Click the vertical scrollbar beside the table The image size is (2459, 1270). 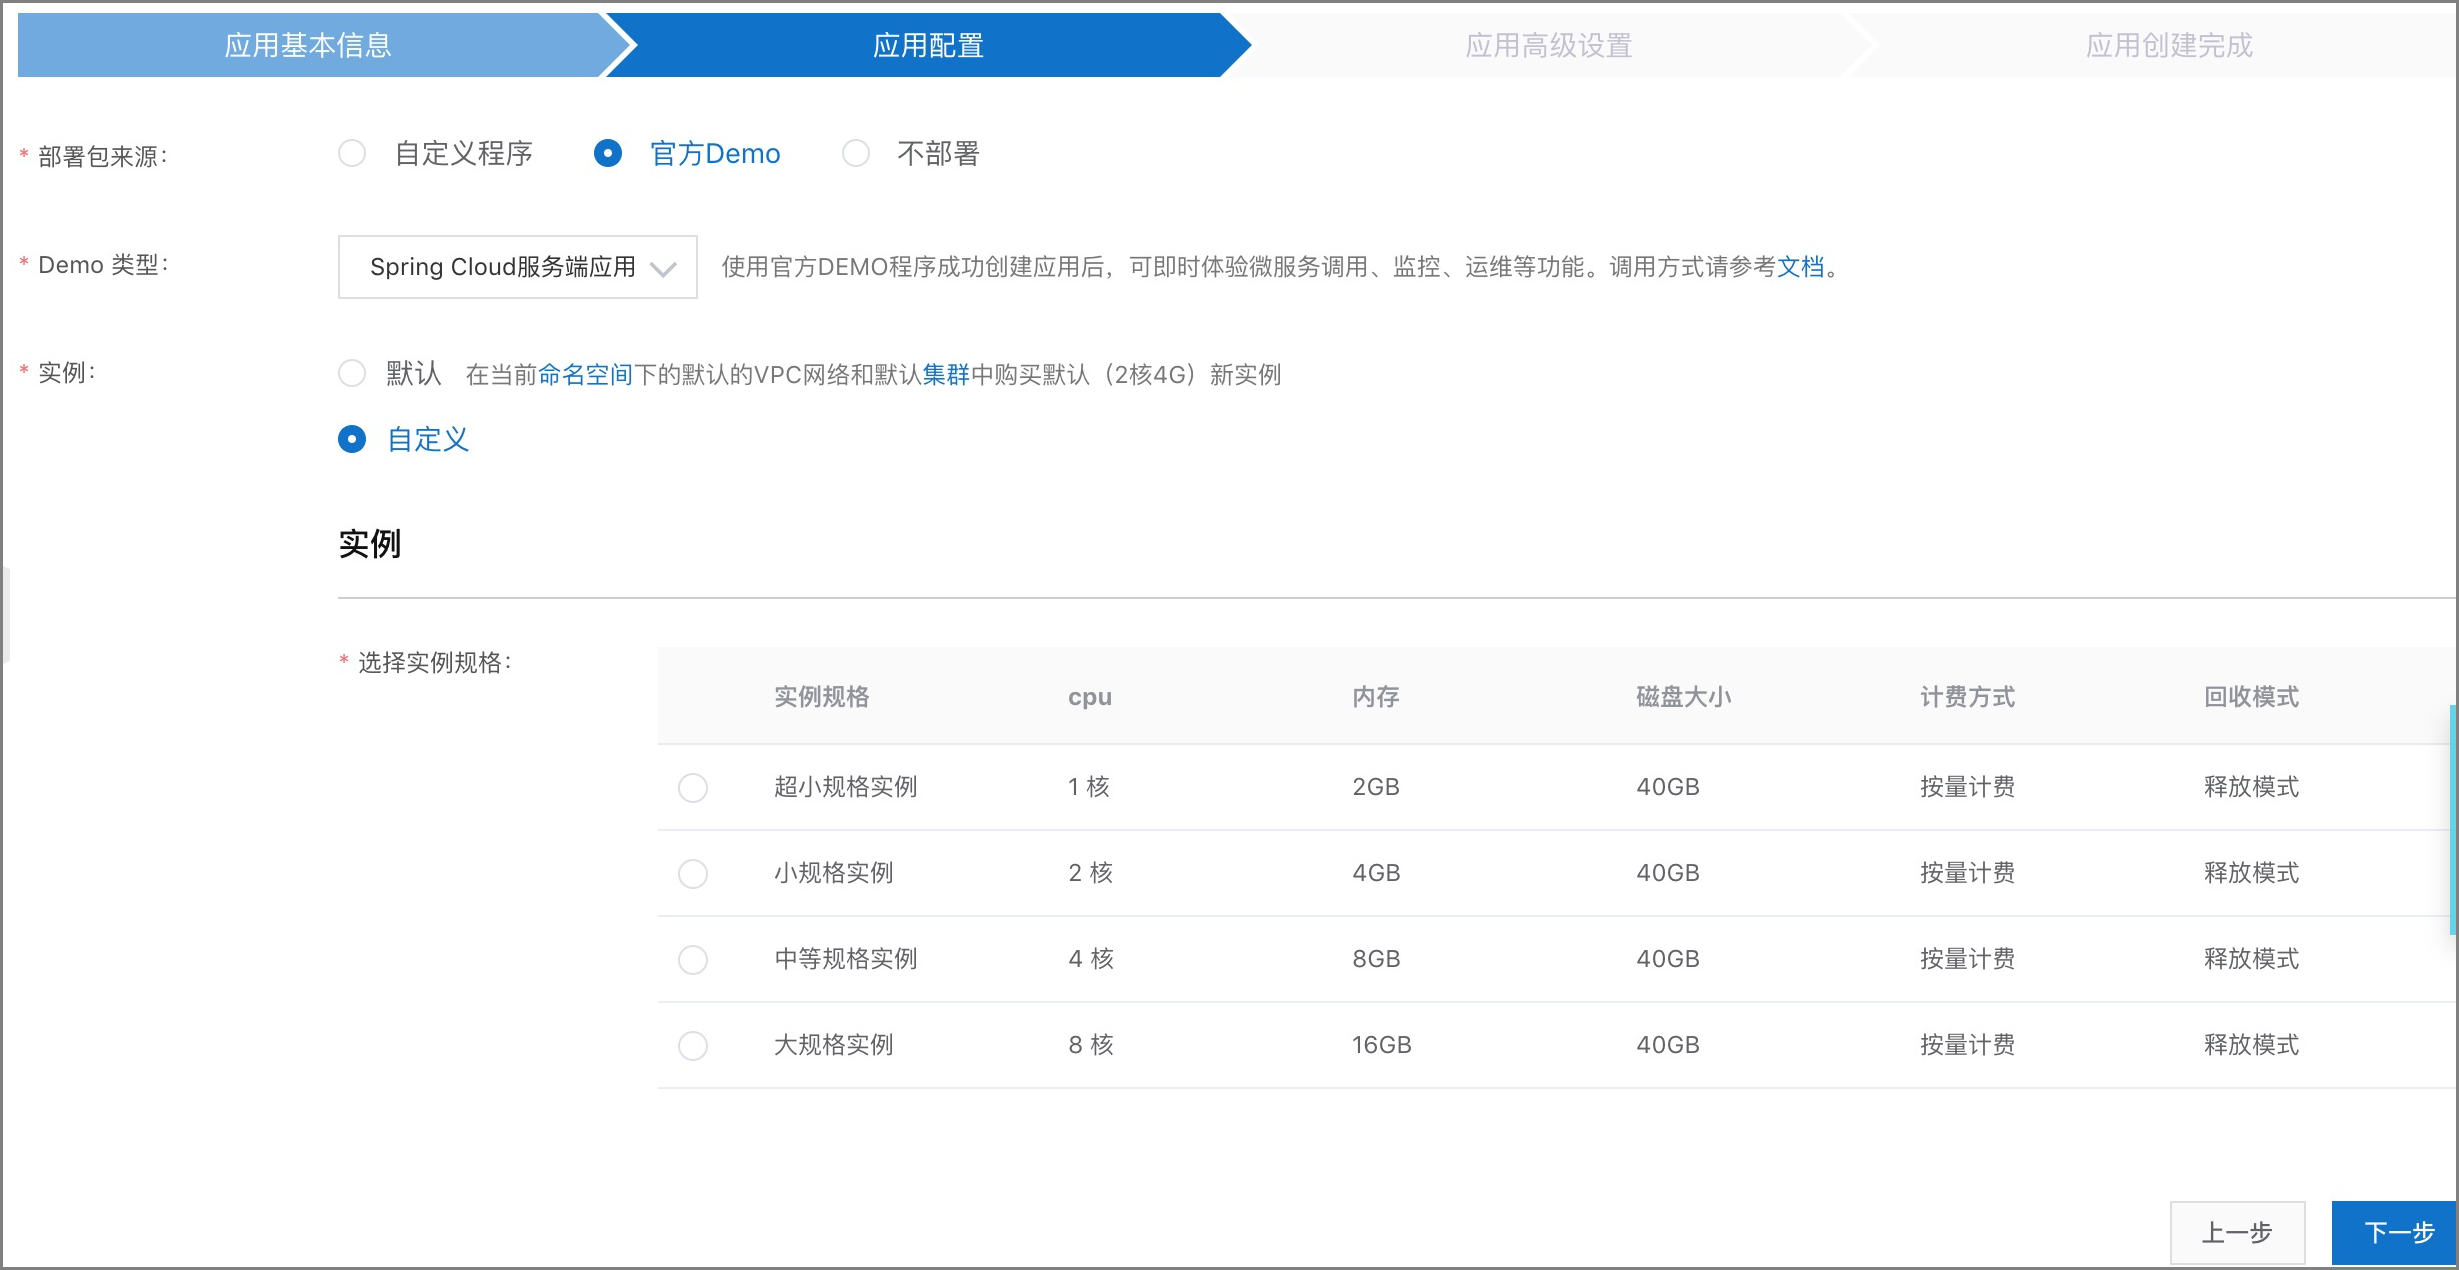pyautogui.click(x=2453, y=820)
